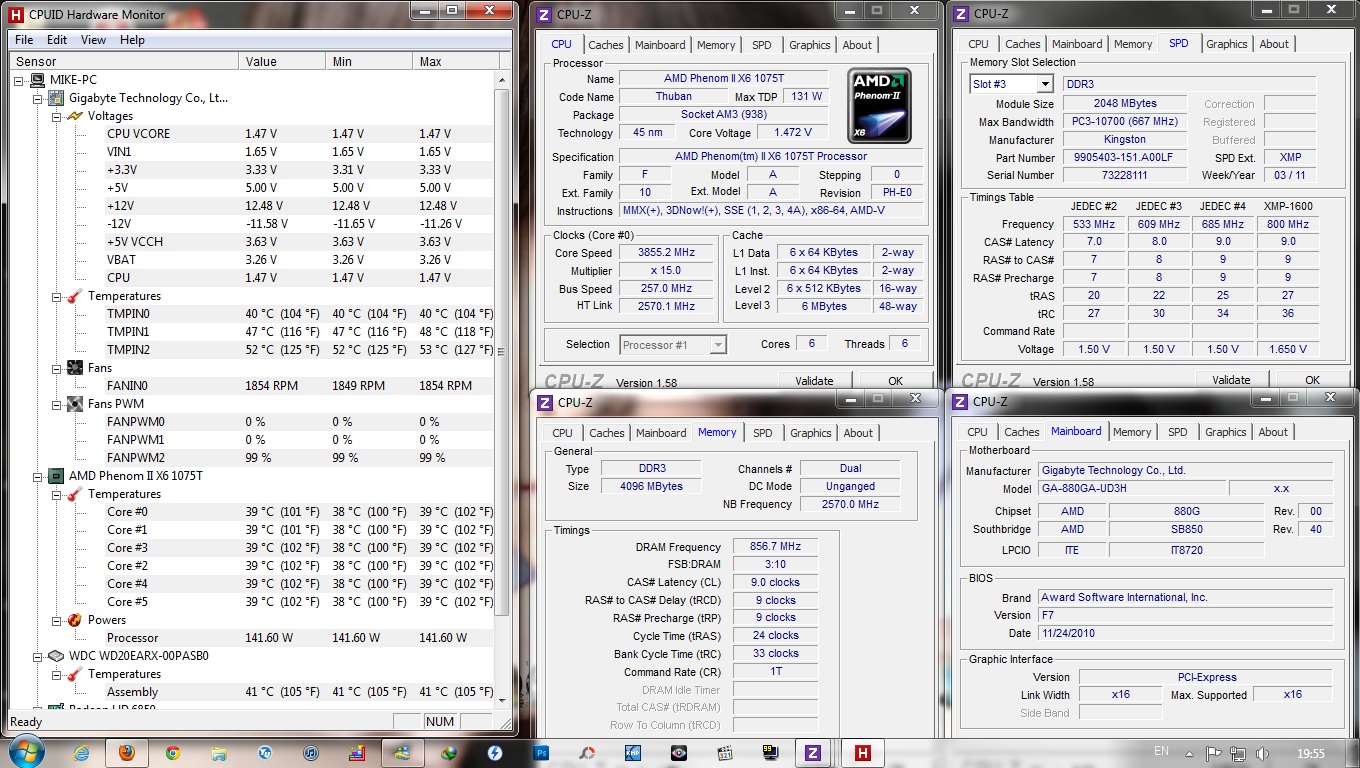Image resolution: width=1360 pixels, height=768 pixels.
Task: Click the thermometer icon above Core #0
Action: click(75, 494)
